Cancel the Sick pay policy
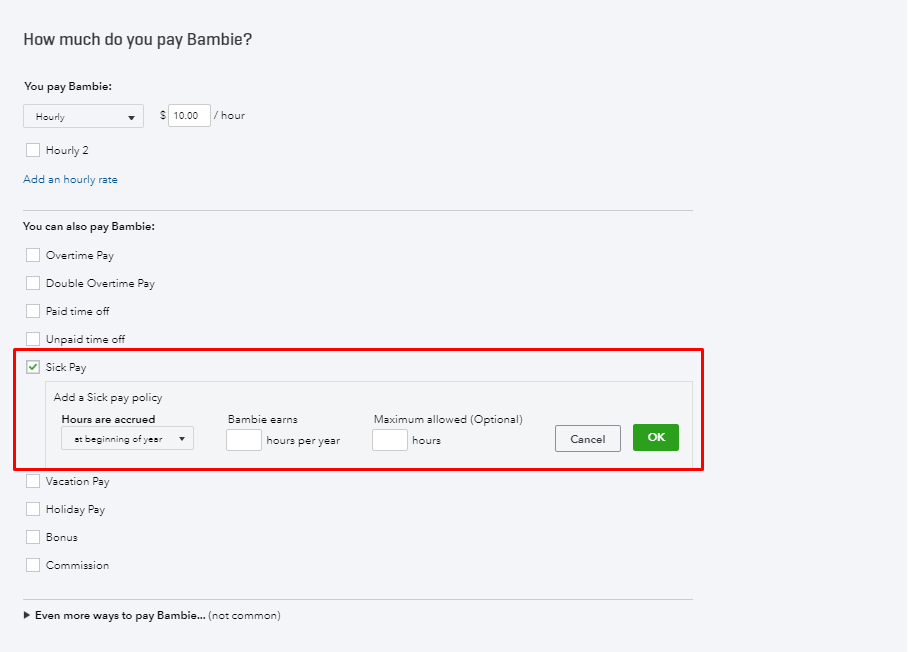Screen dimensions: 909x652 point(588,438)
